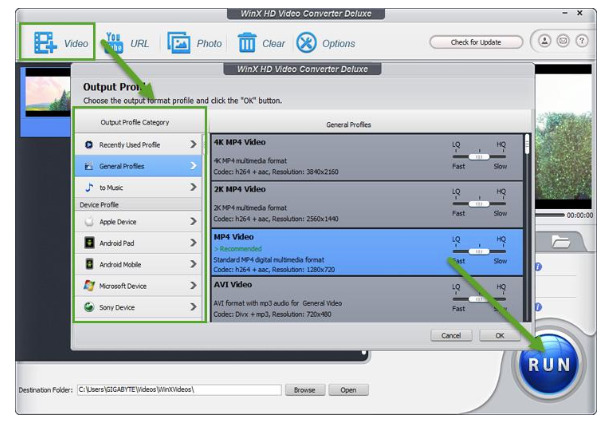Image resolution: width=609 pixels, height=423 pixels.
Task: Expand Microsoft Device chevron
Action: tap(193, 285)
